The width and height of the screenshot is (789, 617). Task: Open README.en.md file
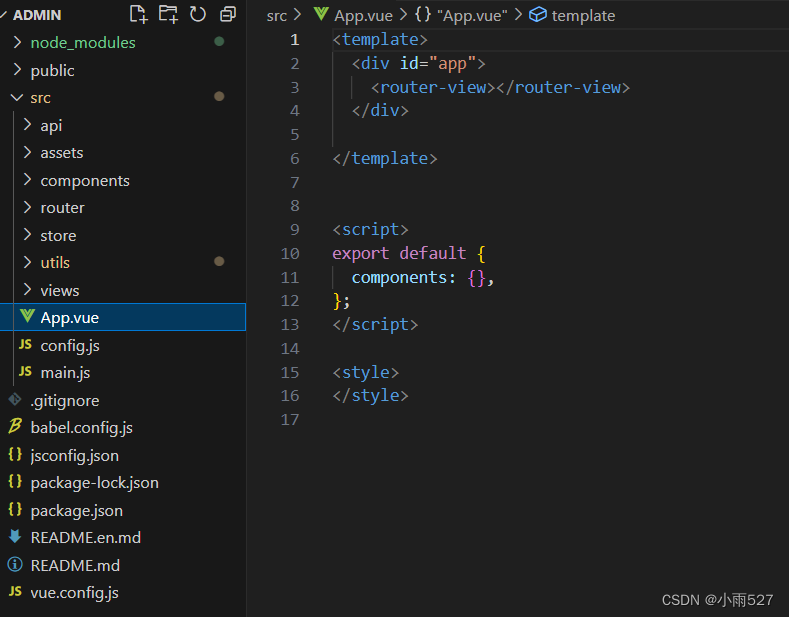(86, 537)
